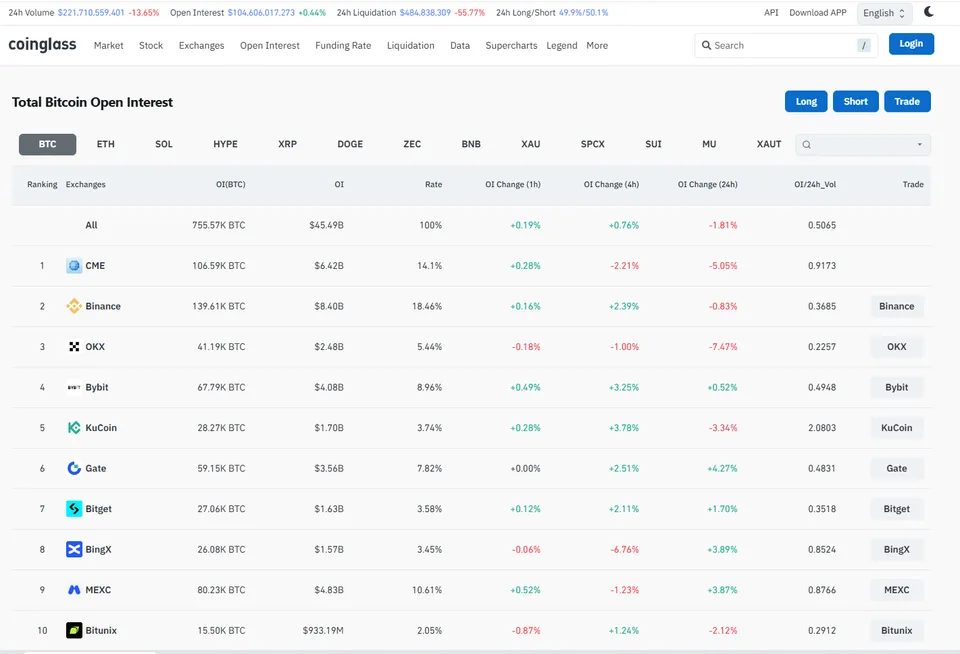Click the 24h Liquidation value $484,838,309
The image size is (960, 654).
pyautogui.click(x=425, y=12)
